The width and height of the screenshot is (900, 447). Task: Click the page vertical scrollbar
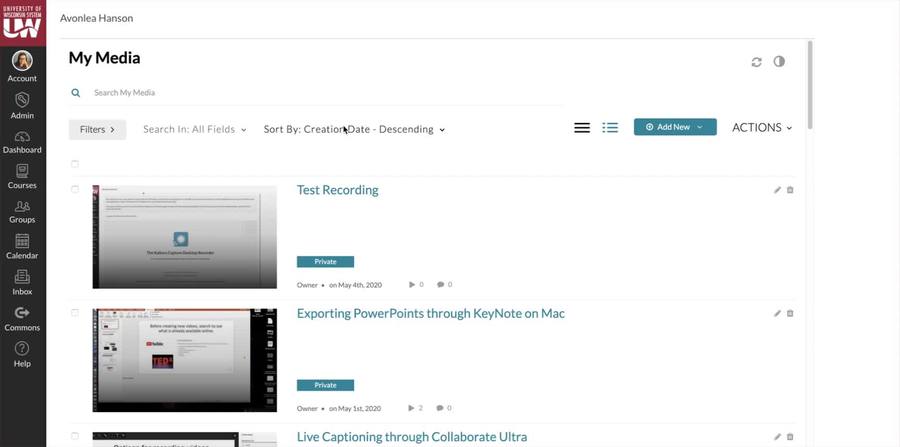pyautogui.click(x=810, y=84)
